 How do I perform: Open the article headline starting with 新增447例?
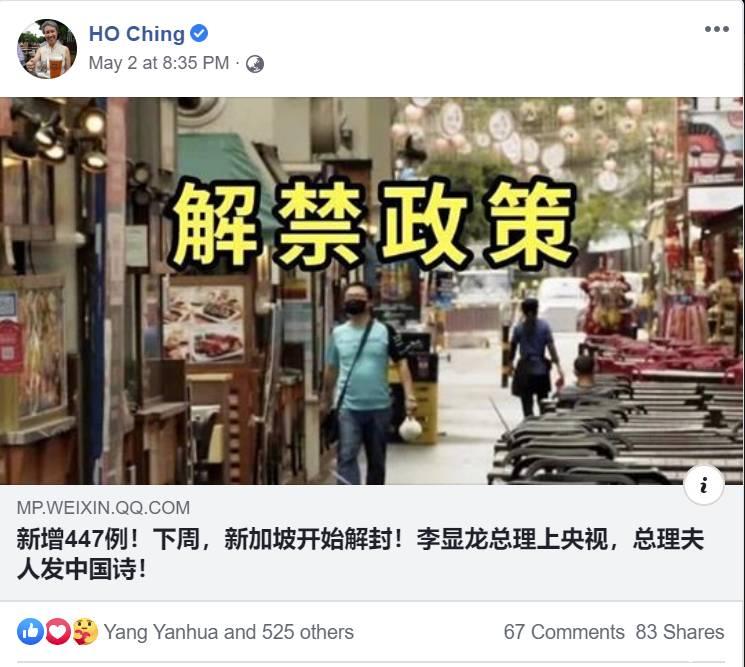(x=360, y=554)
